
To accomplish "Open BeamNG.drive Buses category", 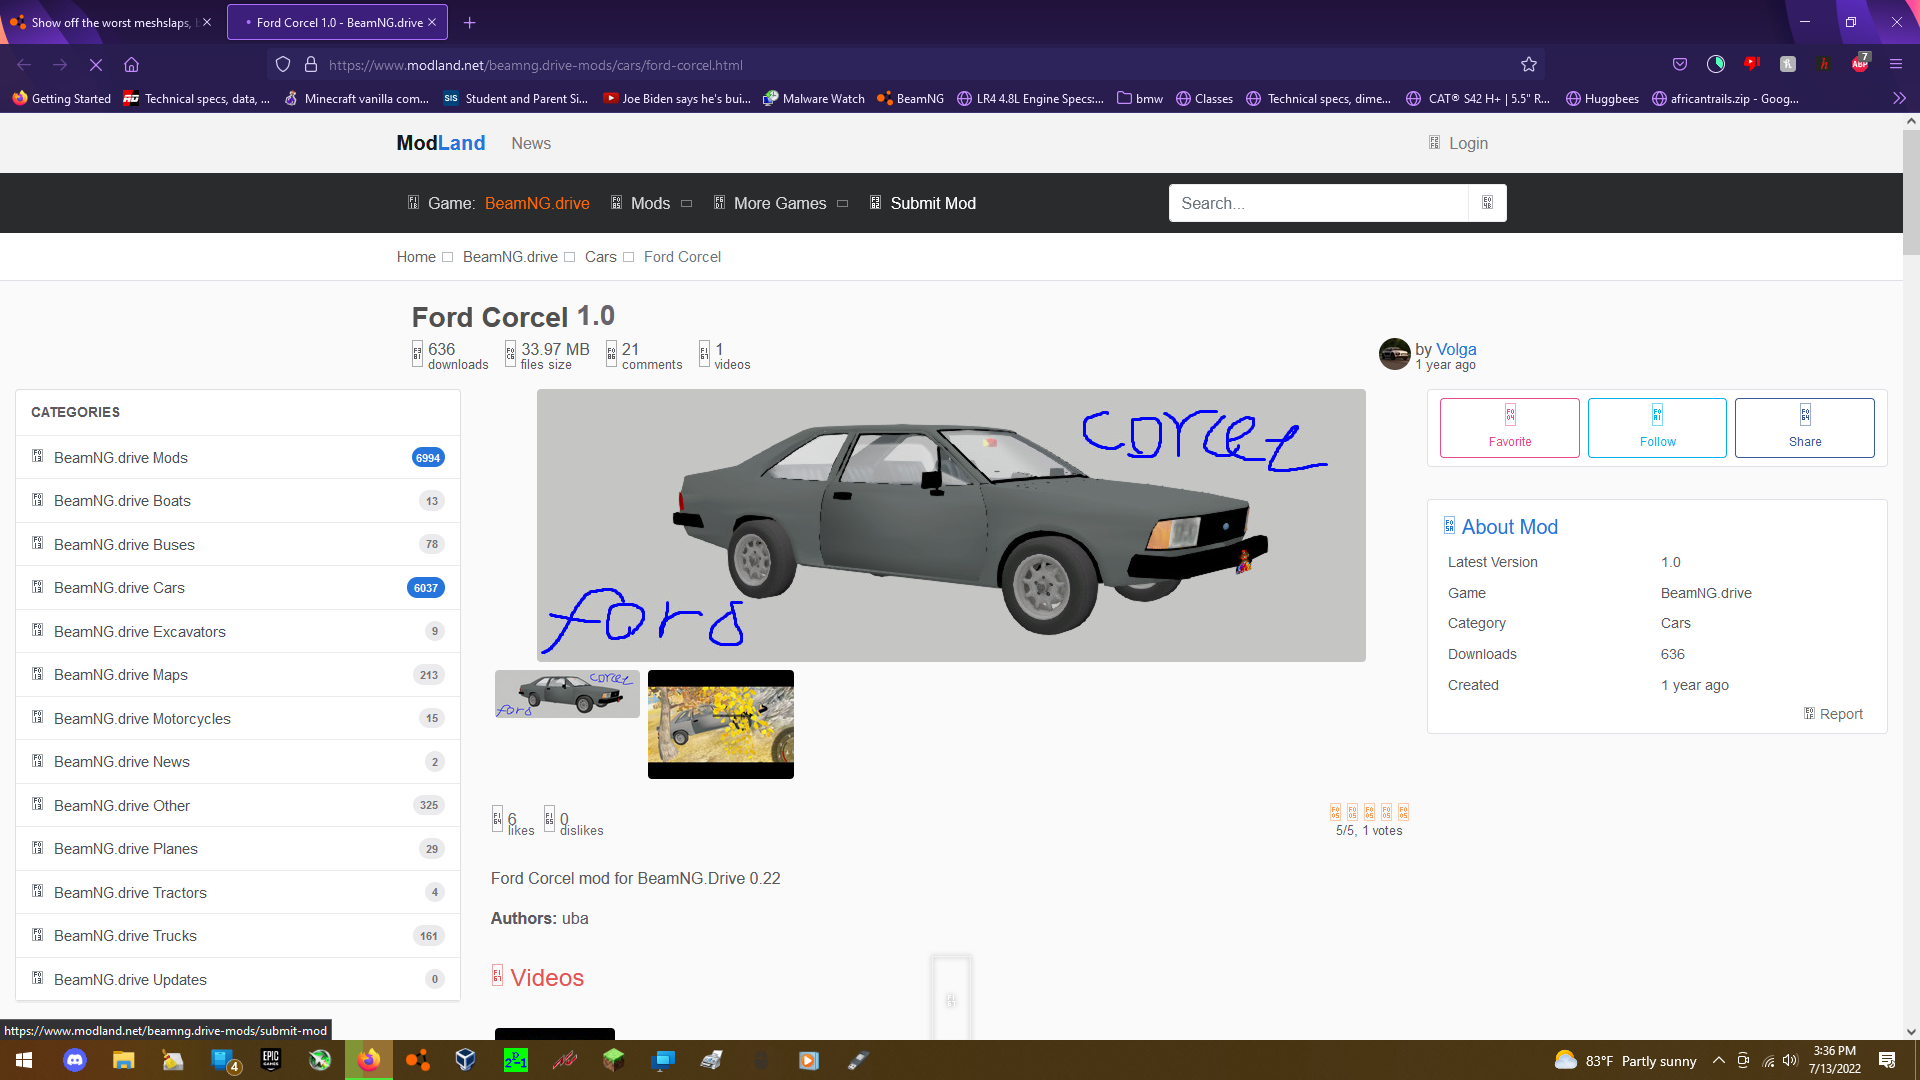I will point(238,544).
